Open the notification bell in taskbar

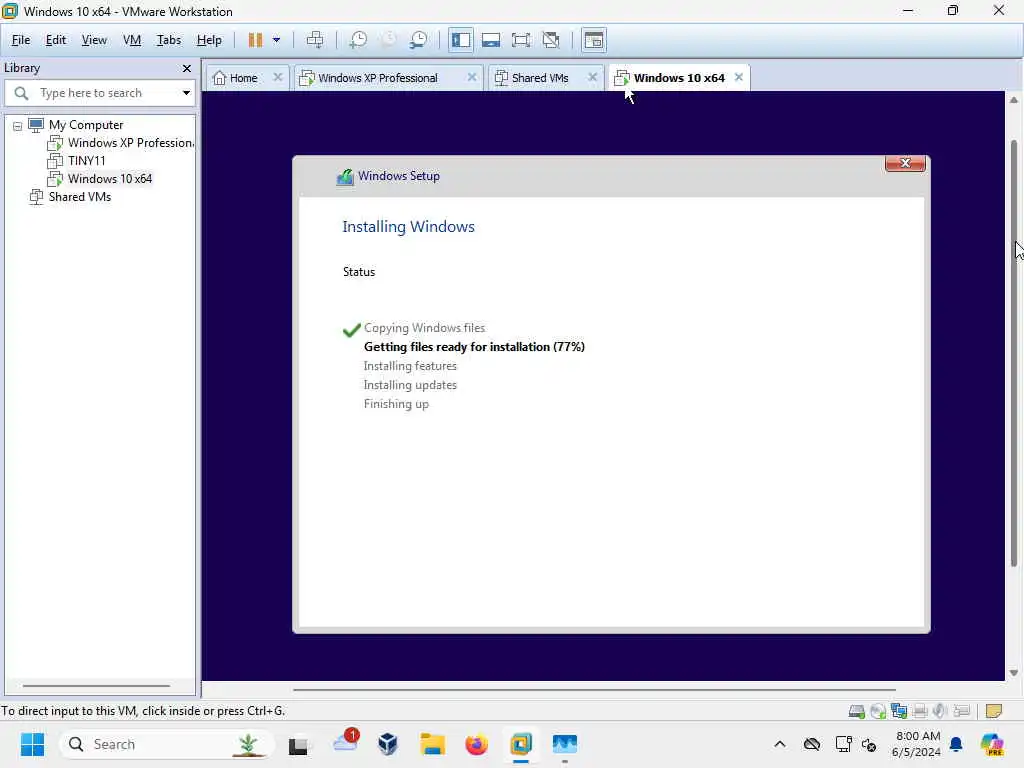point(956,744)
